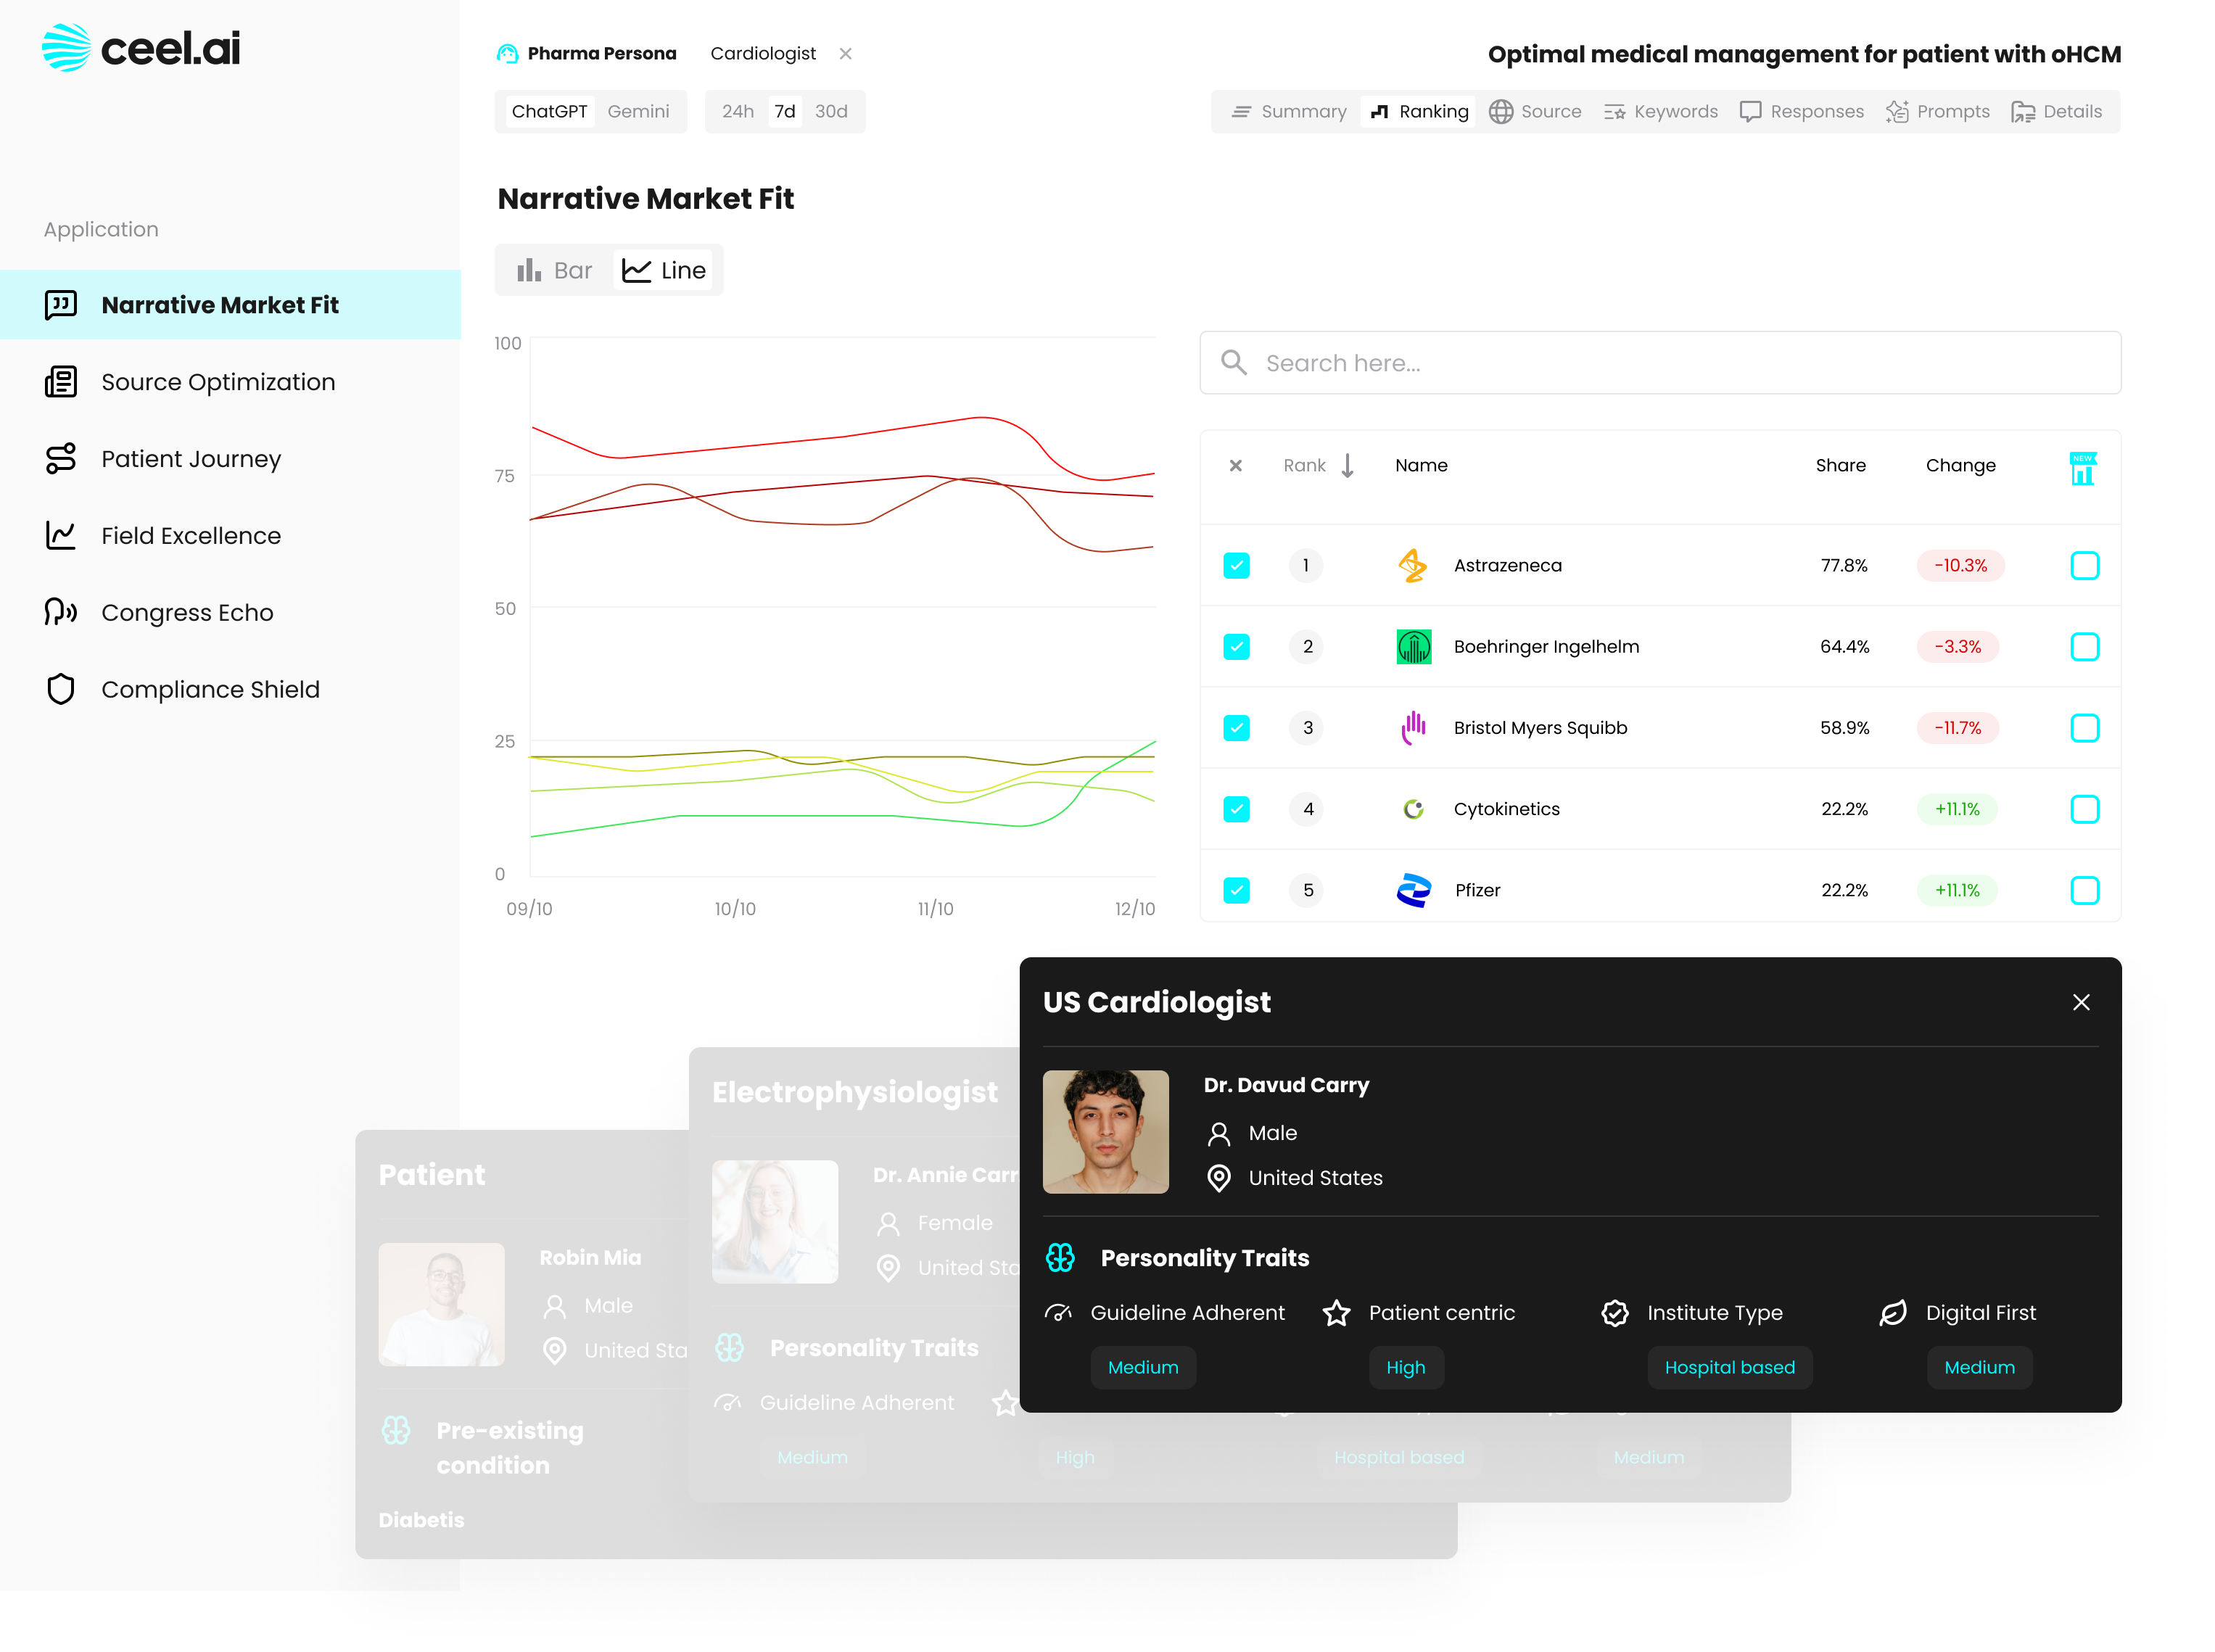Image resolution: width=2215 pixels, height=1652 pixels.
Task: Click the Institute Type badge icon
Action: coord(1614,1312)
